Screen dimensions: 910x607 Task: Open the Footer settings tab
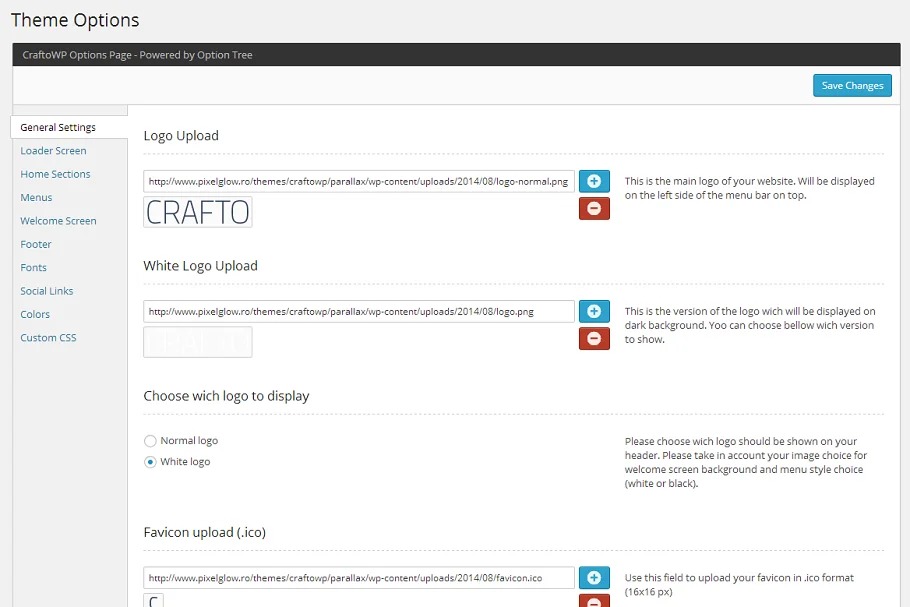[36, 244]
